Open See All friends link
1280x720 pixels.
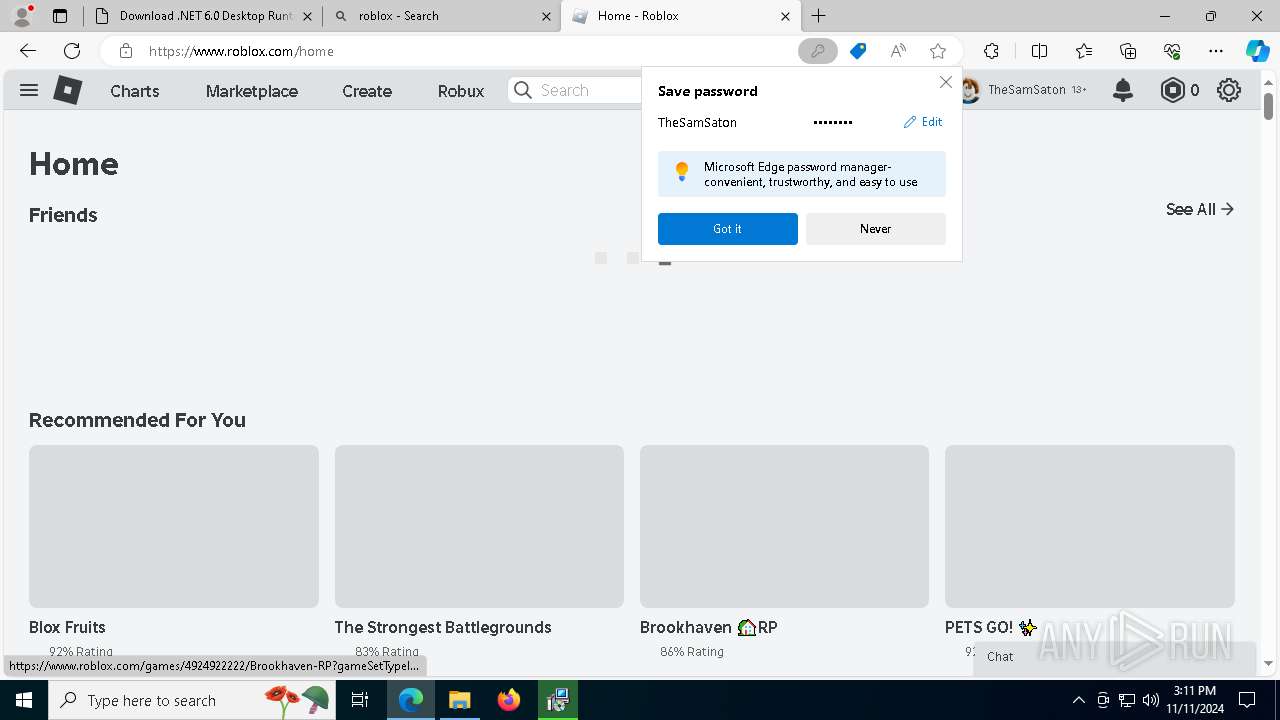tap(1200, 209)
